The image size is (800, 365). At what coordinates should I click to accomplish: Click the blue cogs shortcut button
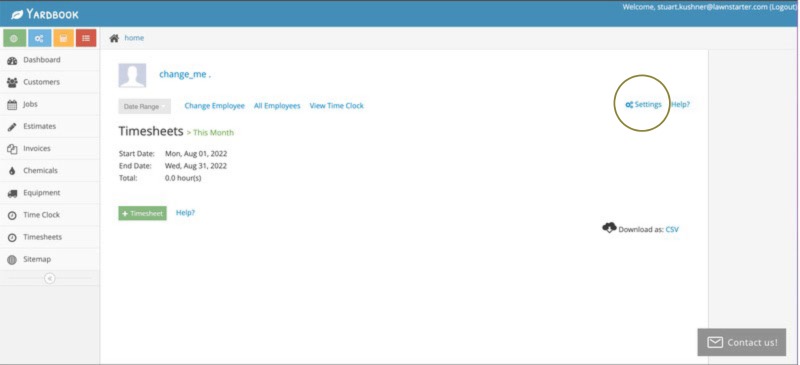tap(39, 38)
